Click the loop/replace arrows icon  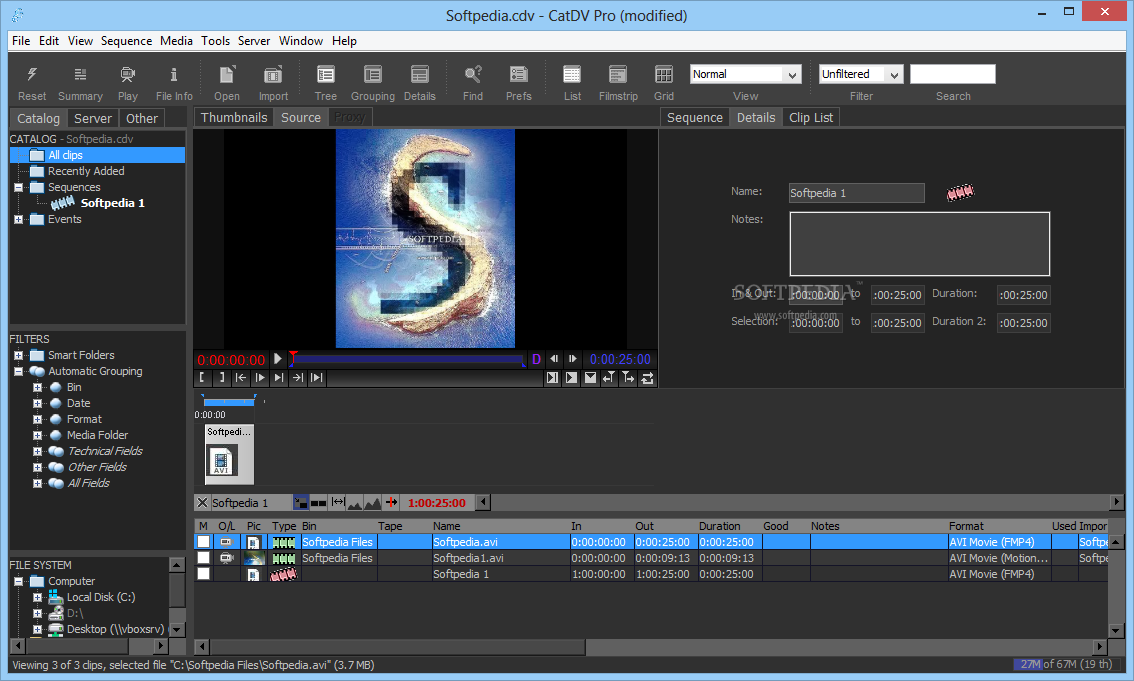(x=647, y=377)
